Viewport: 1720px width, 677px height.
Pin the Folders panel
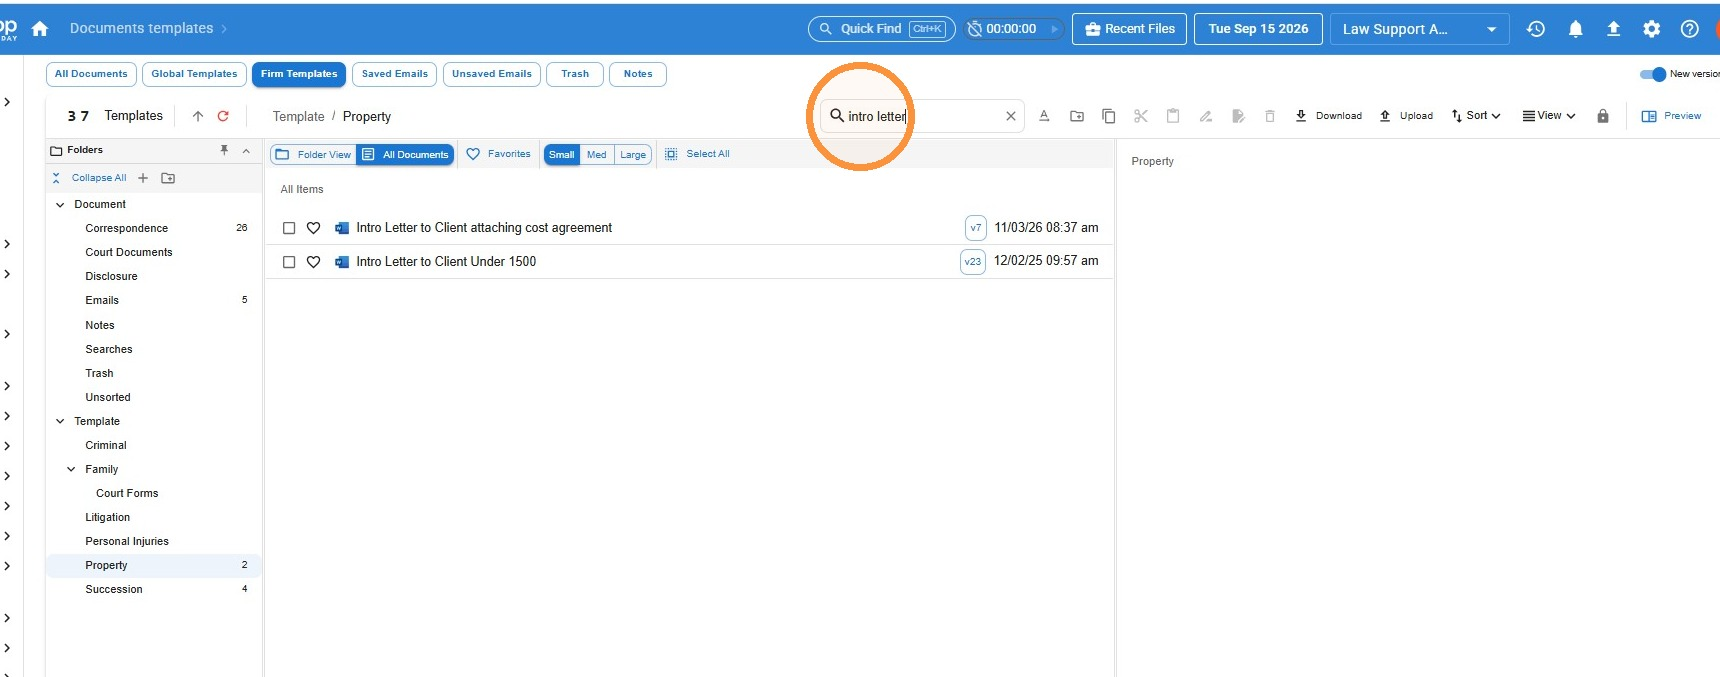point(224,150)
